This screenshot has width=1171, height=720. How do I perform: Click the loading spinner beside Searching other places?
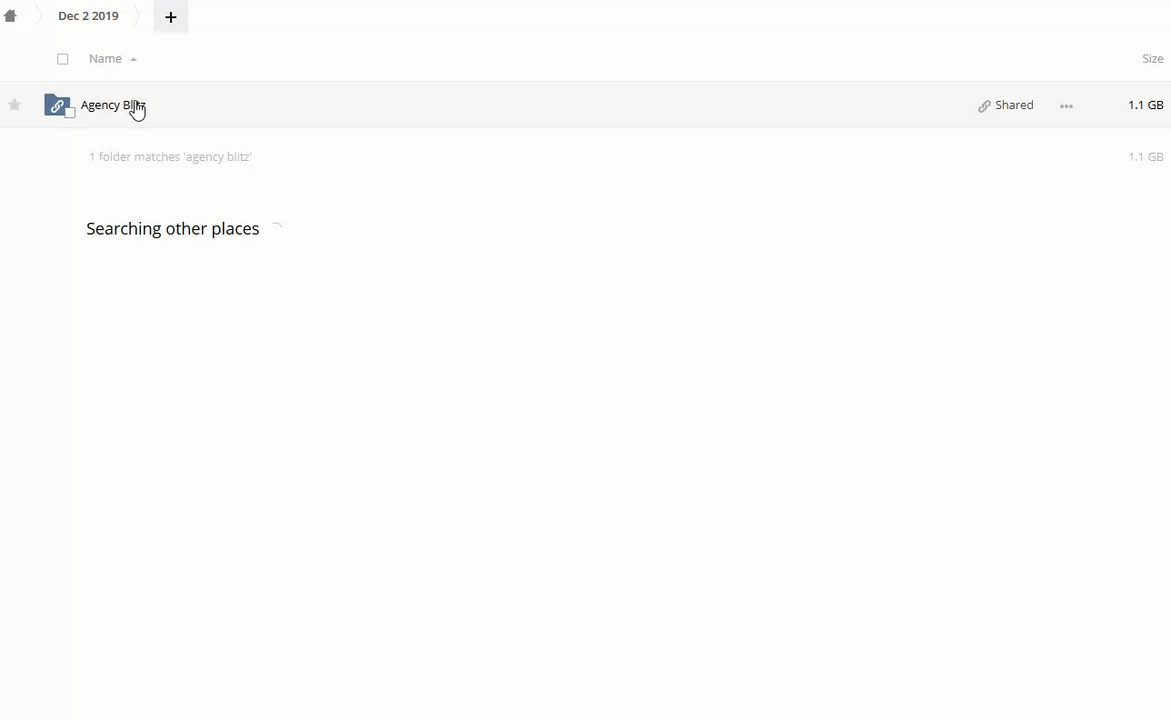click(278, 229)
